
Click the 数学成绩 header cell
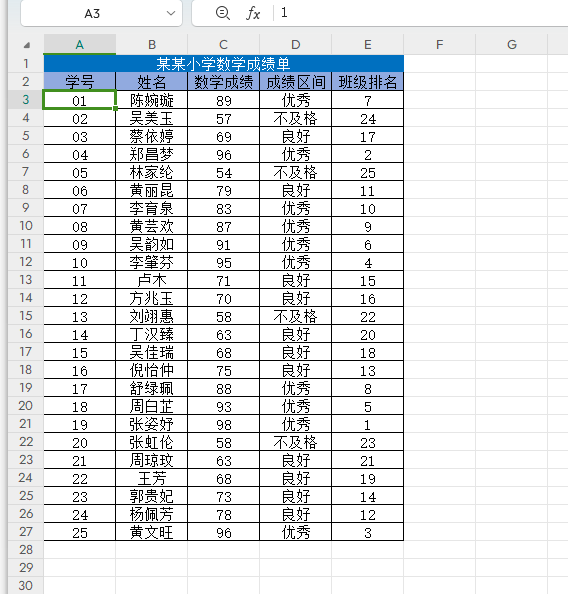(224, 81)
